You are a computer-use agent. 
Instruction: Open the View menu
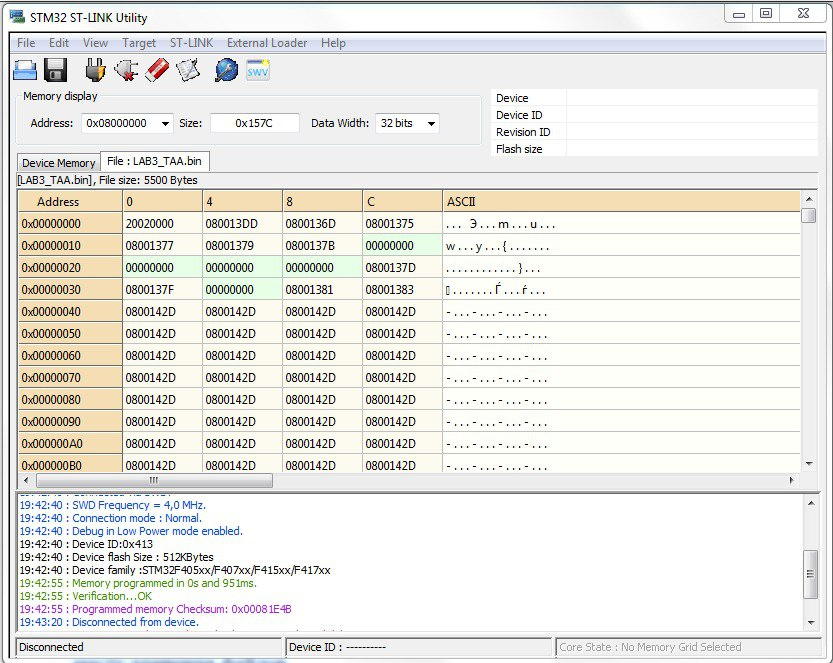click(x=96, y=42)
